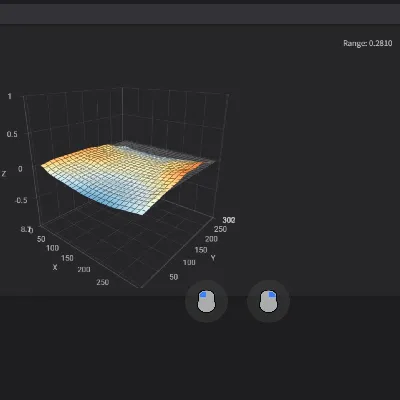Click the Z axis title label
The image size is (400, 400).
click(x=4, y=174)
